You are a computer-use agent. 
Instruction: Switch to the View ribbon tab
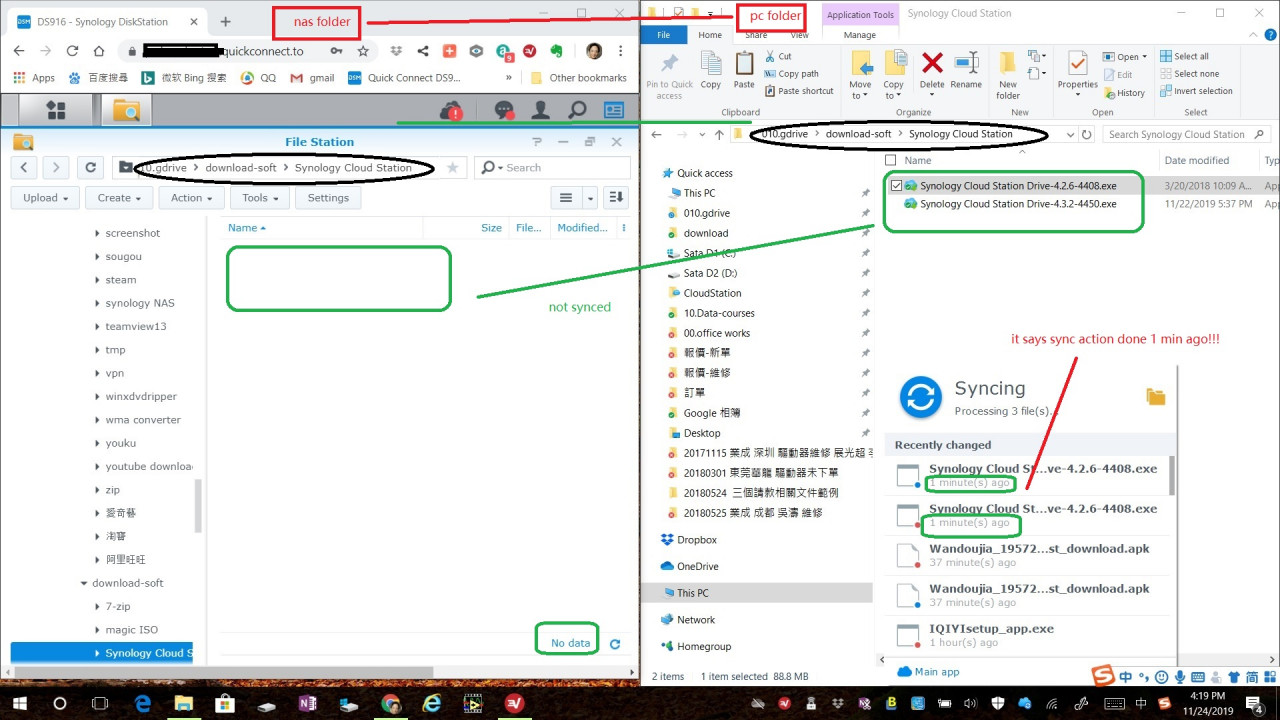798,35
